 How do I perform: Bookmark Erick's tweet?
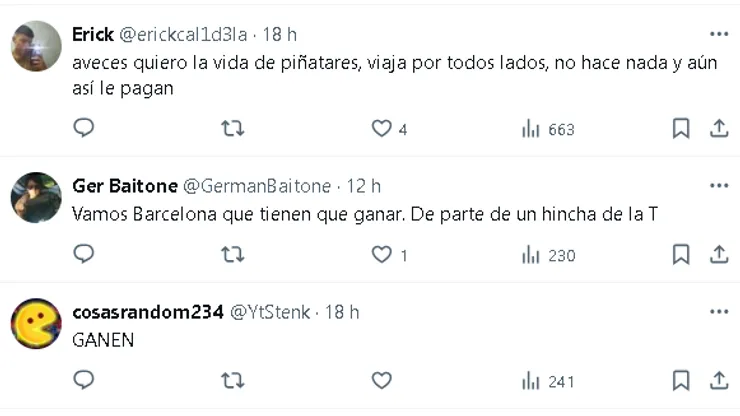point(681,129)
